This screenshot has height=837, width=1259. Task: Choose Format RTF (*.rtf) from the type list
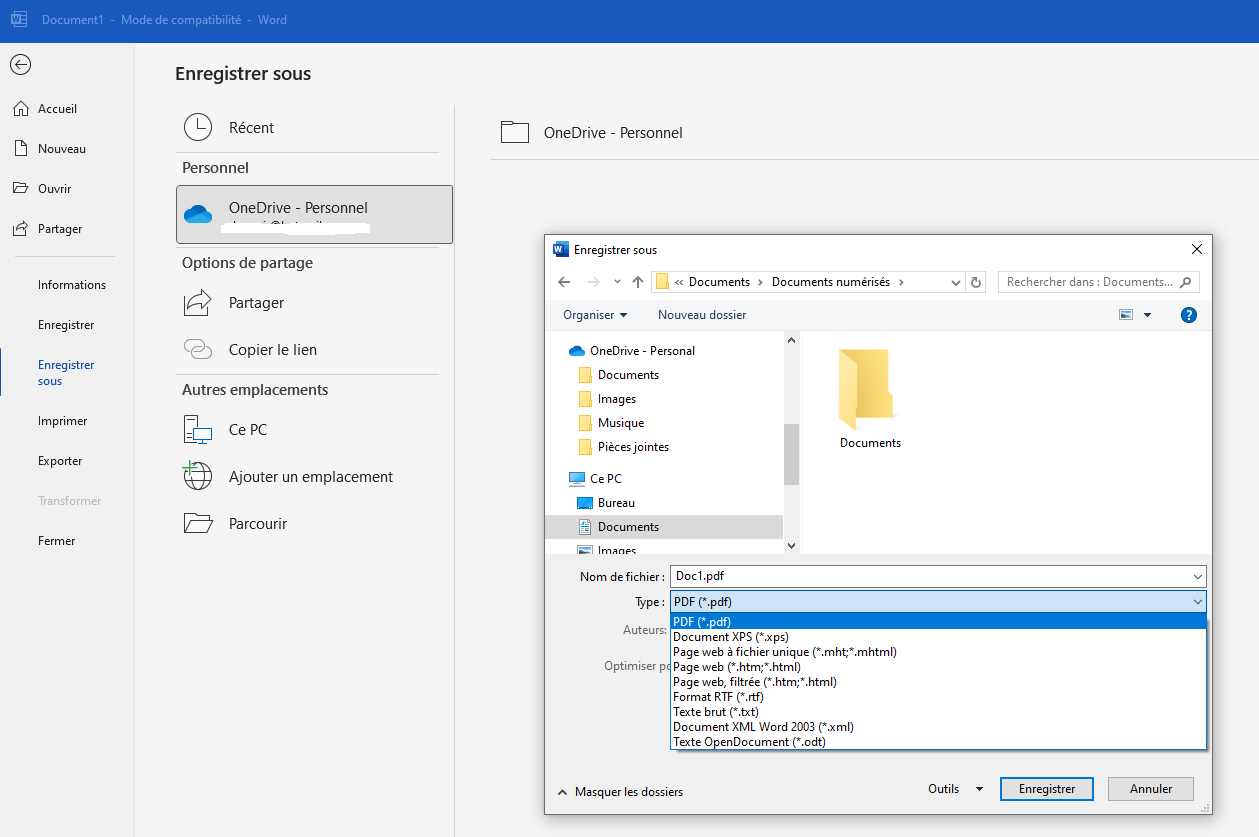tap(718, 697)
